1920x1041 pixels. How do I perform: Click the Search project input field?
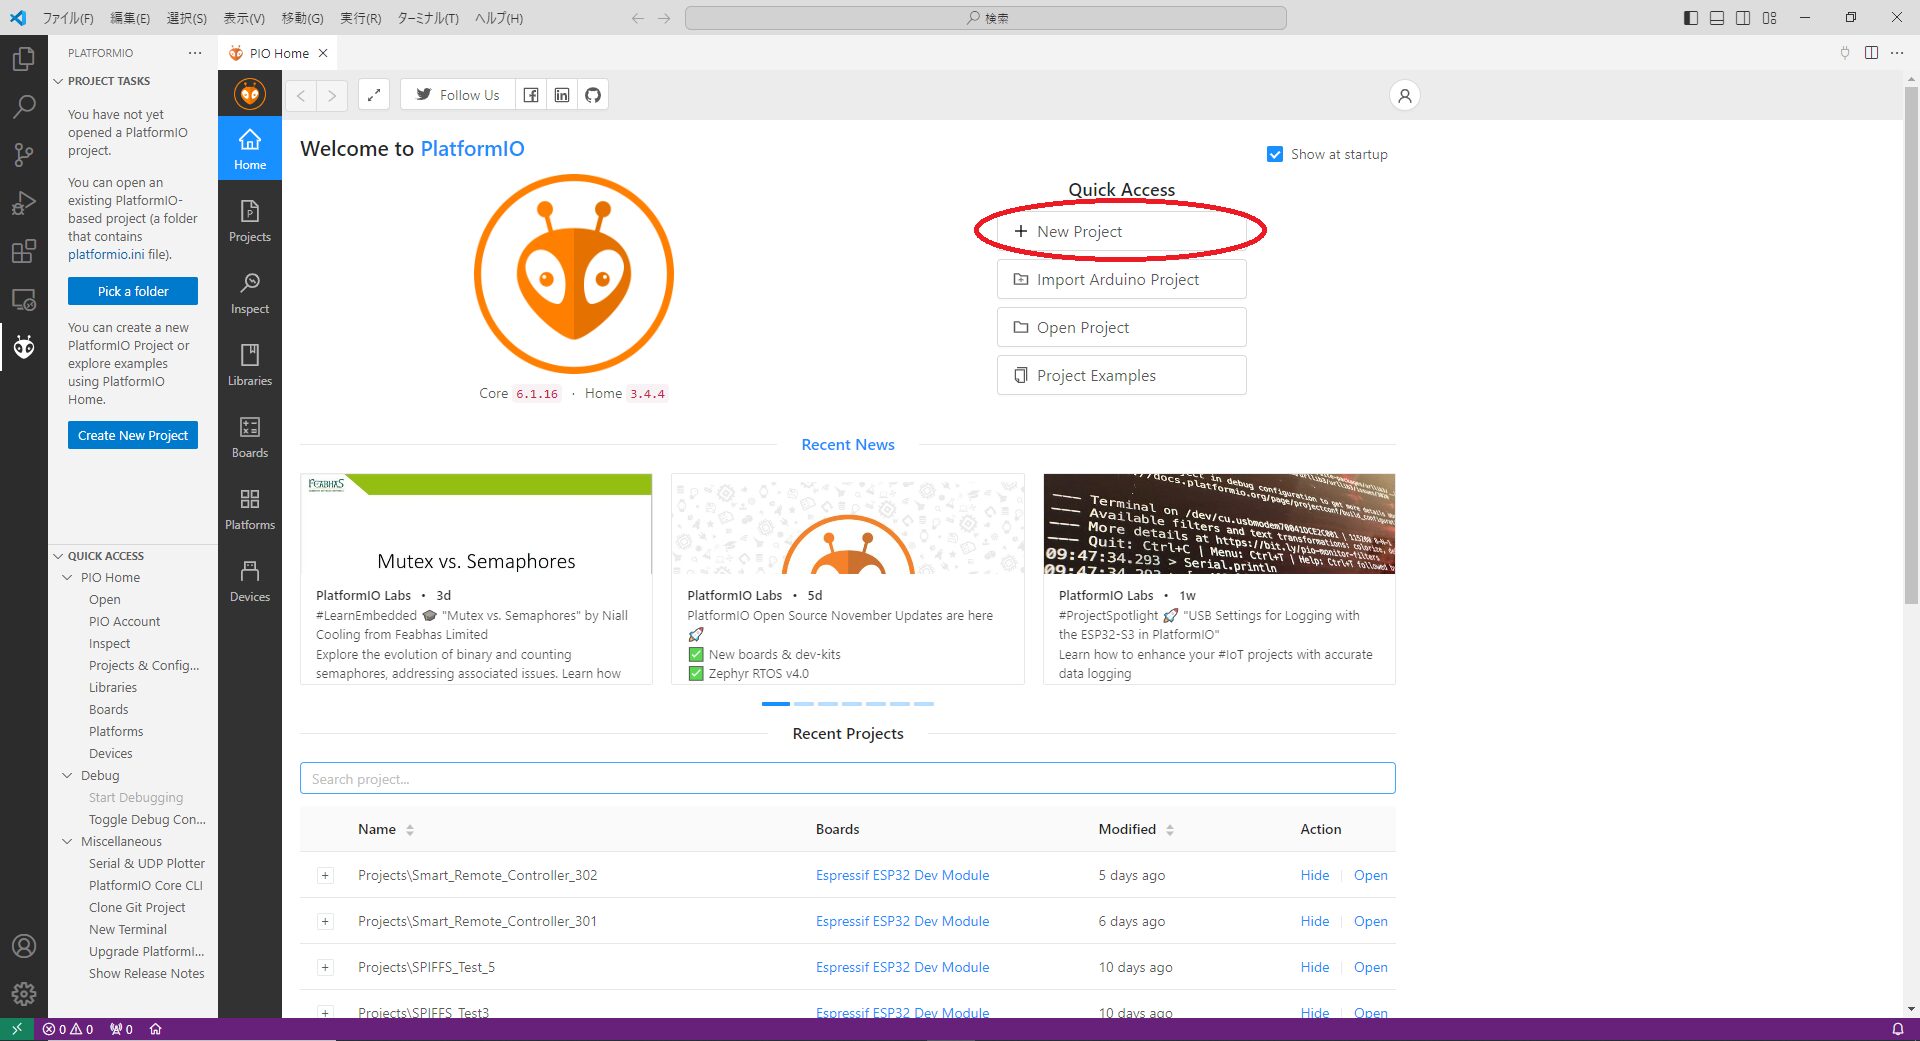pyautogui.click(x=847, y=779)
